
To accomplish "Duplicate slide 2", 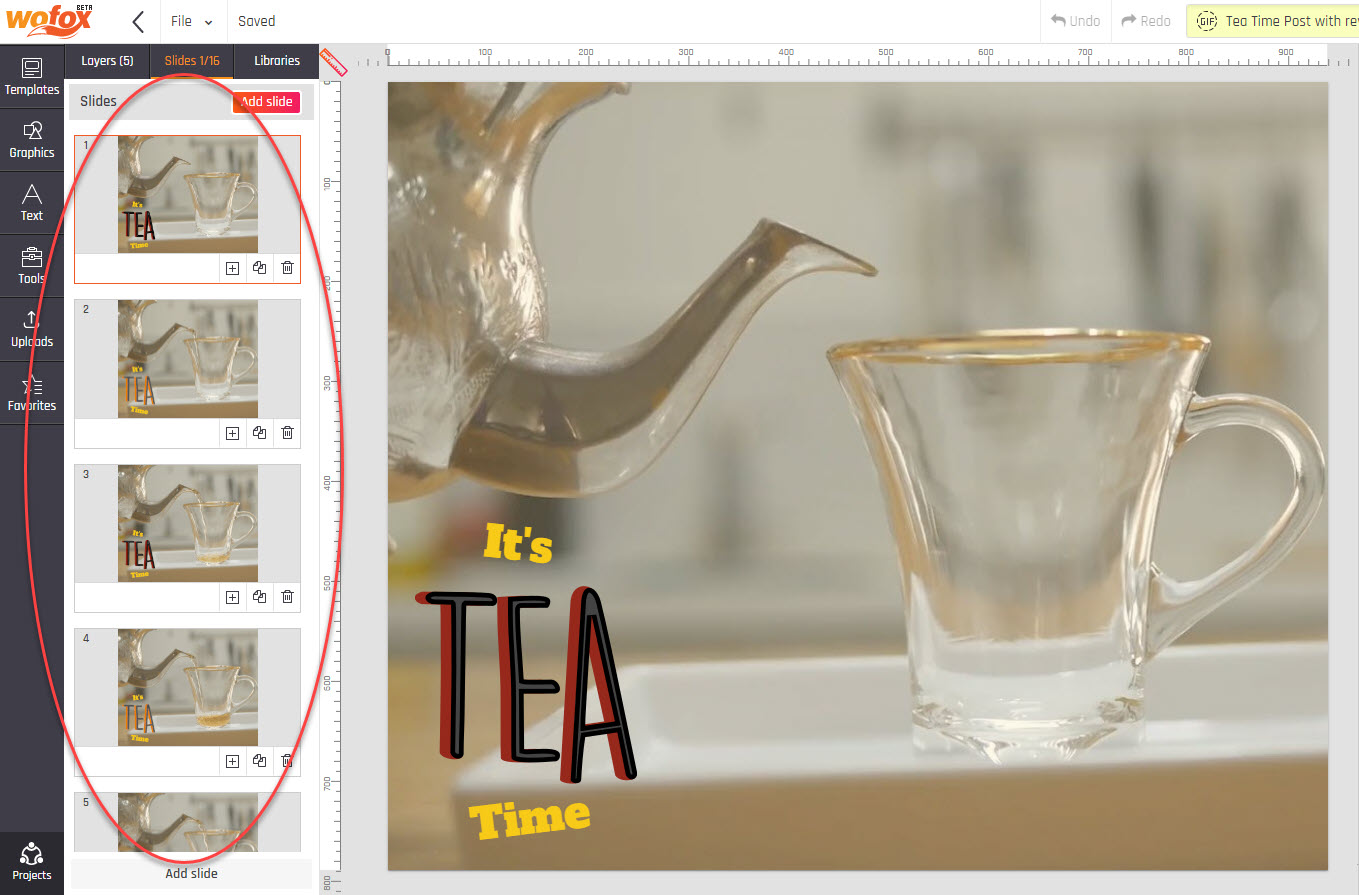I will point(260,433).
